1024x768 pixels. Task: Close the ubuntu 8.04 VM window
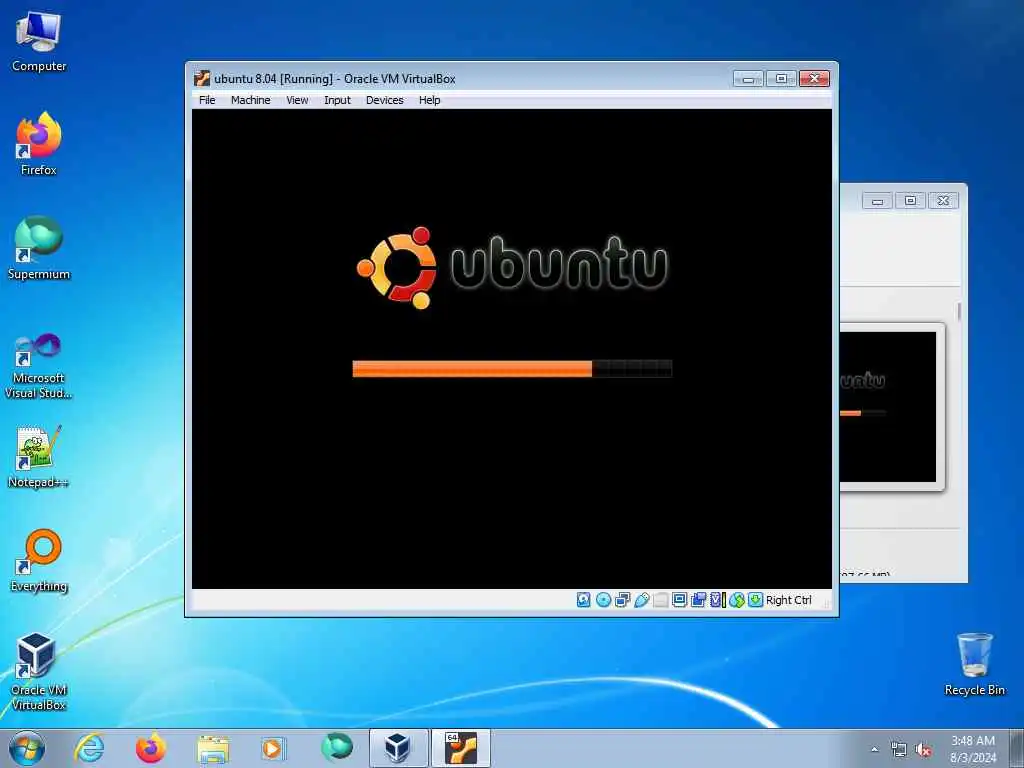coord(814,79)
